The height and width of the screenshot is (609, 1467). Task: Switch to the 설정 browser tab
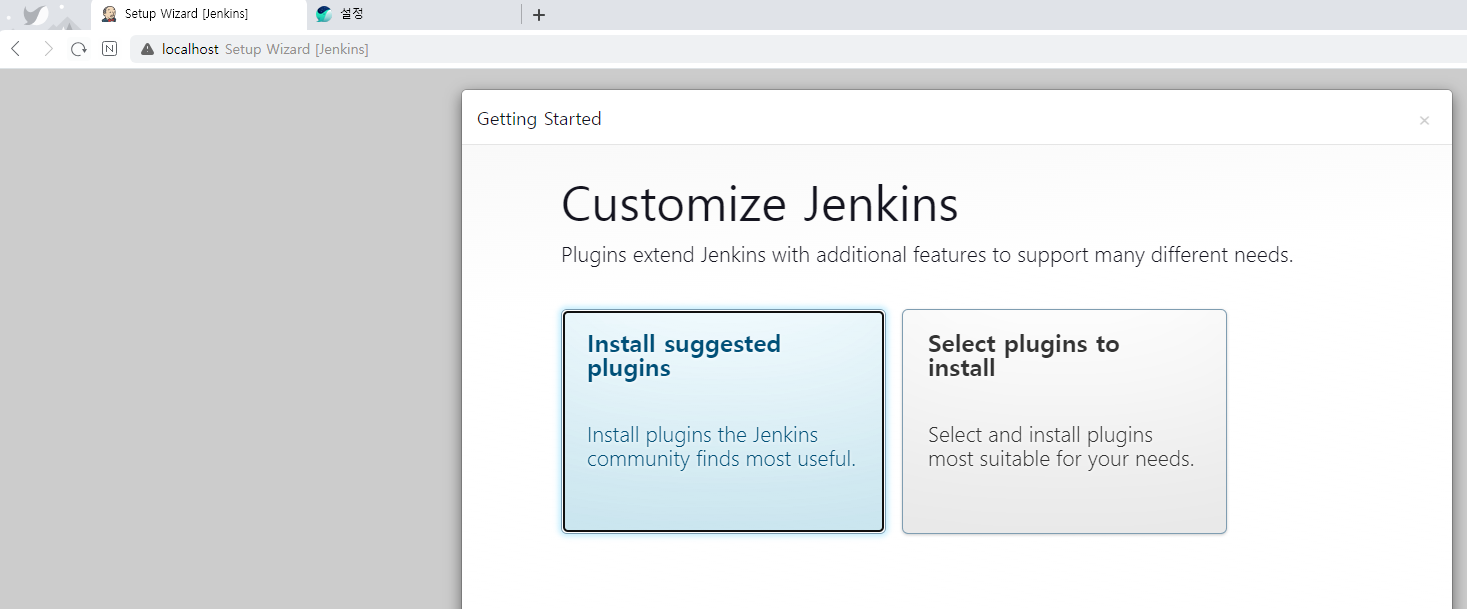click(414, 14)
